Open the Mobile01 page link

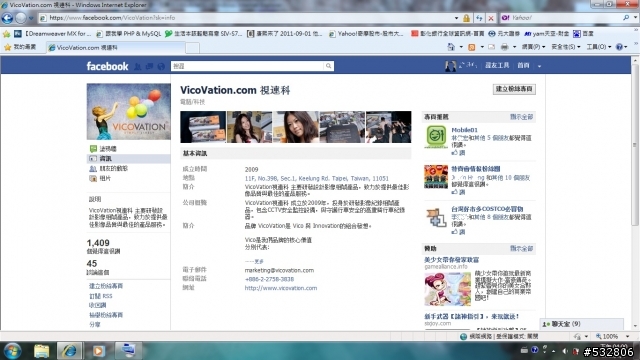click(464, 130)
